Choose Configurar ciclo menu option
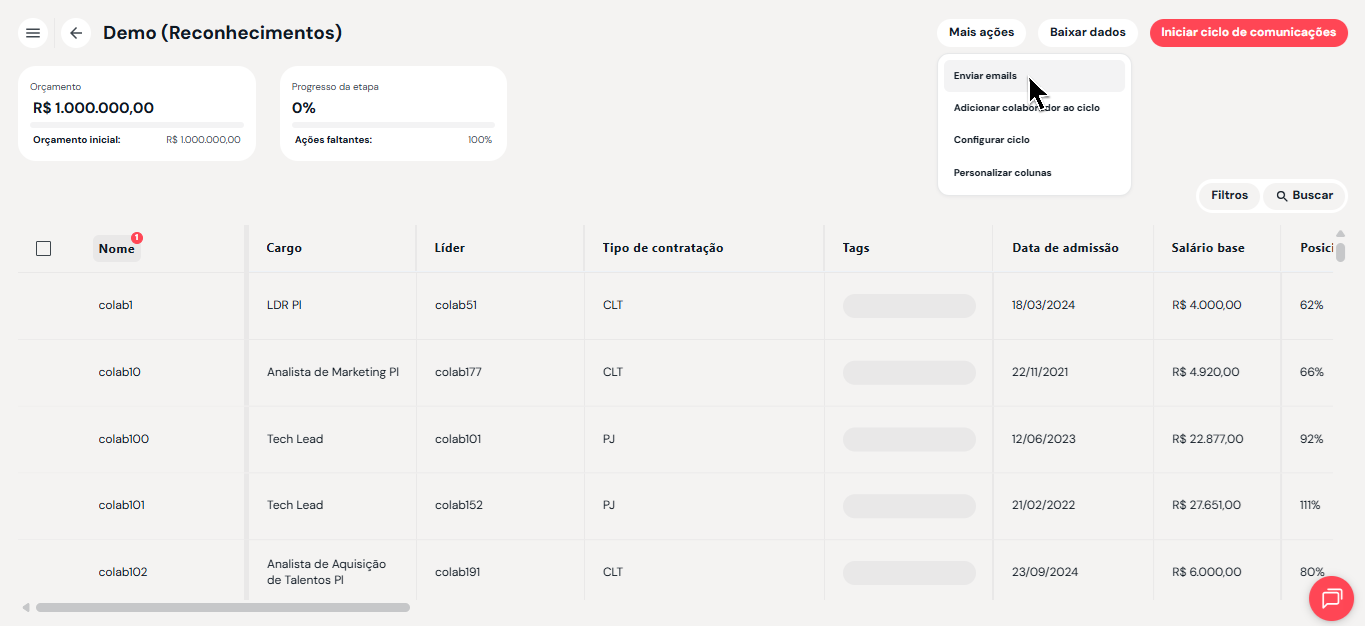Image resolution: width=1365 pixels, height=626 pixels. (991, 140)
